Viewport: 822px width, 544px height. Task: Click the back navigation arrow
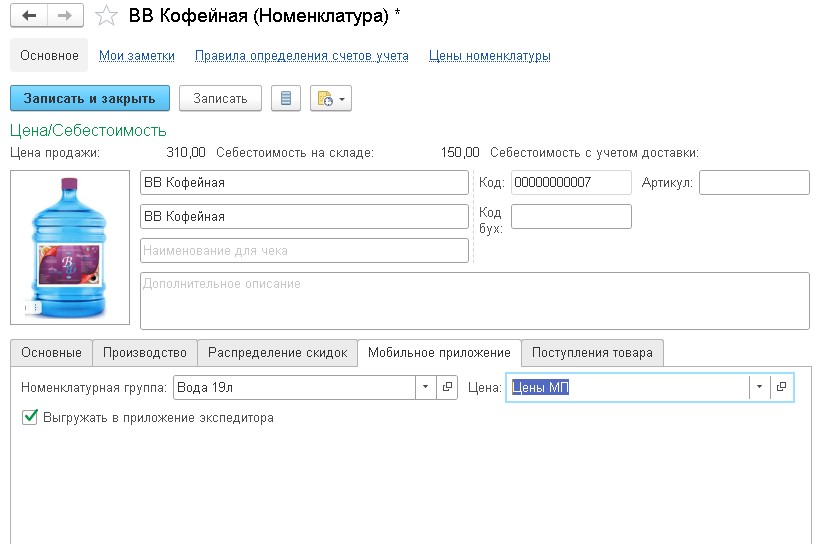click(30, 16)
